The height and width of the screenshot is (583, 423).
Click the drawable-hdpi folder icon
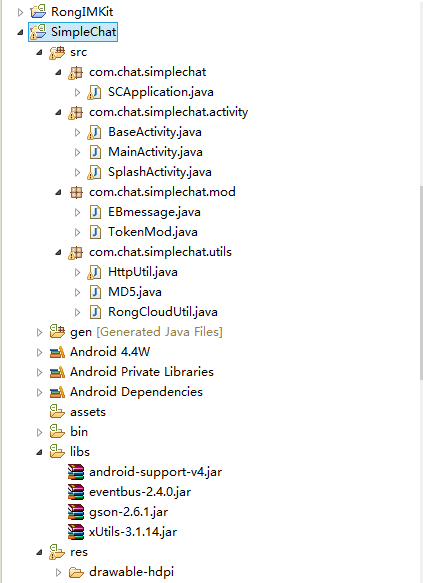pos(76,572)
